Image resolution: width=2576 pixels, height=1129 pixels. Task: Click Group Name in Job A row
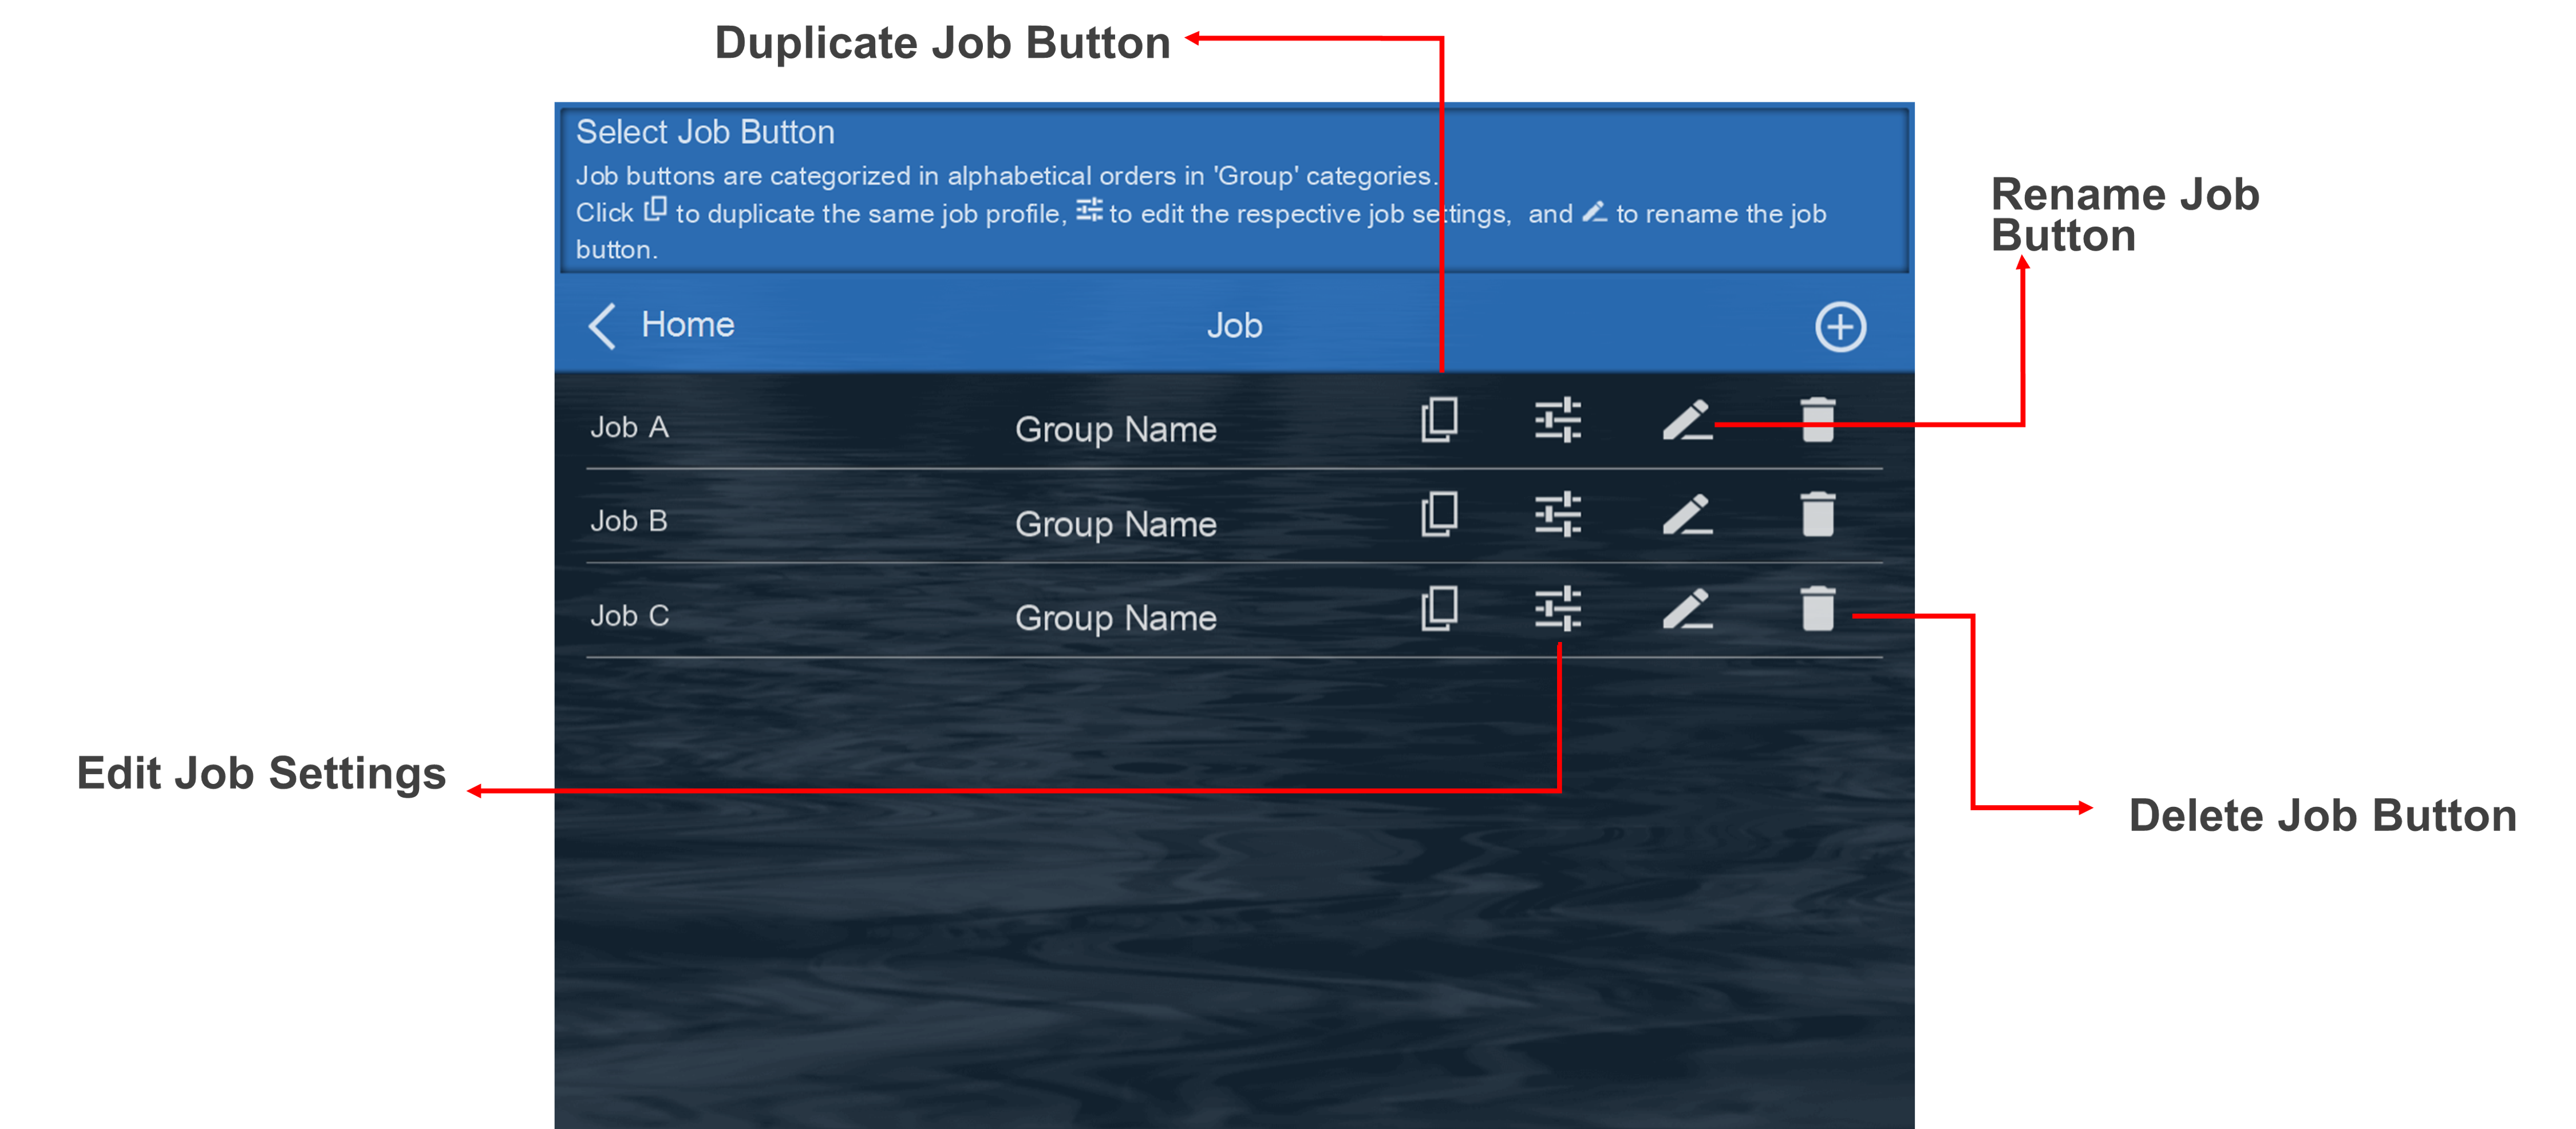(x=1116, y=430)
